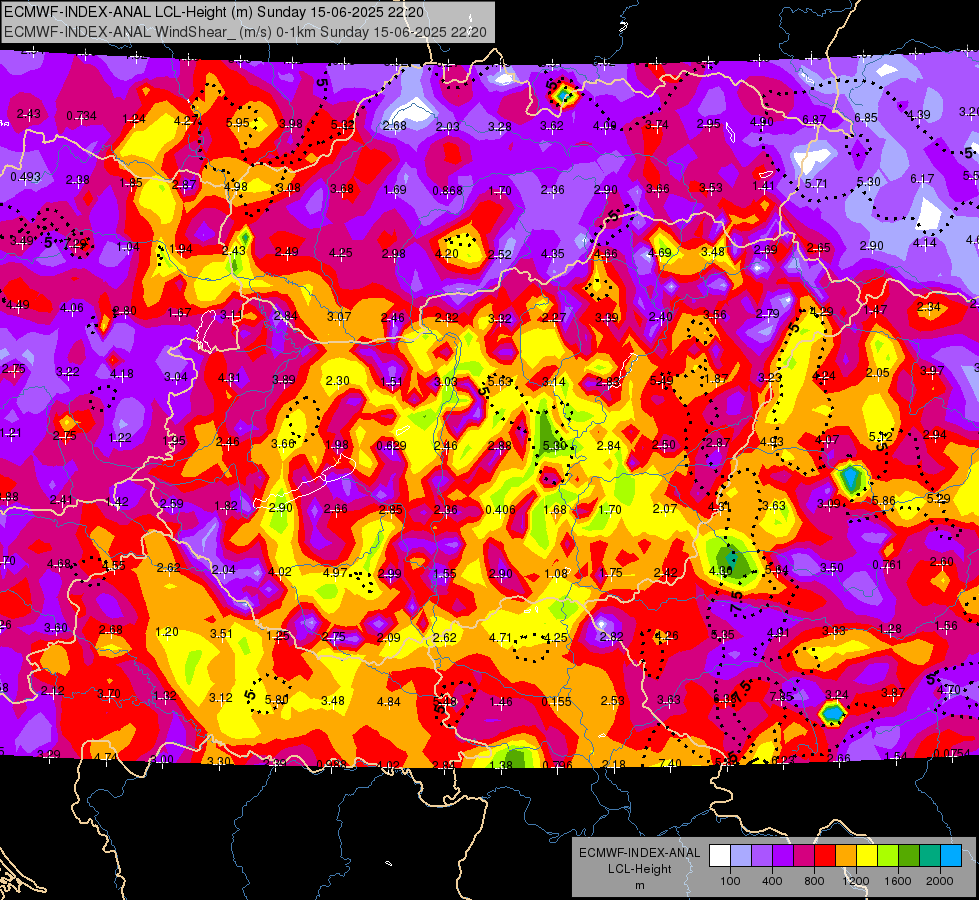This screenshot has height=900, width=979.
Task: Click the wind shear value 0.155
Action: click(556, 701)
